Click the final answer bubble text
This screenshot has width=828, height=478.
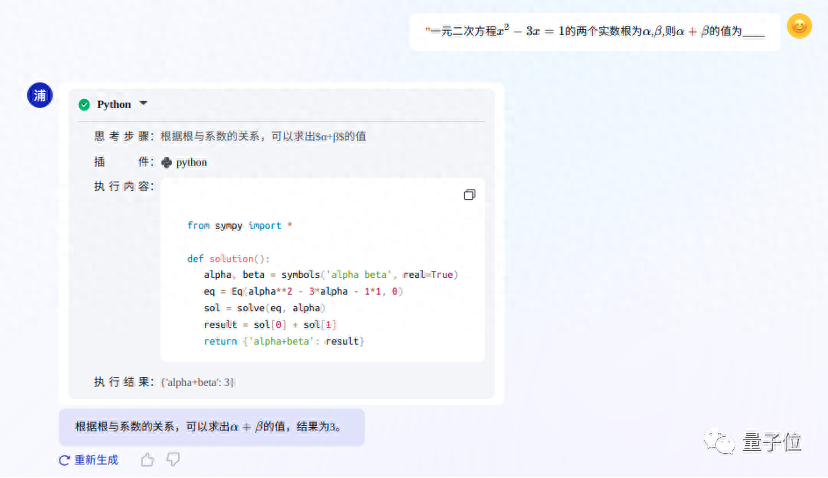point(209,427)
